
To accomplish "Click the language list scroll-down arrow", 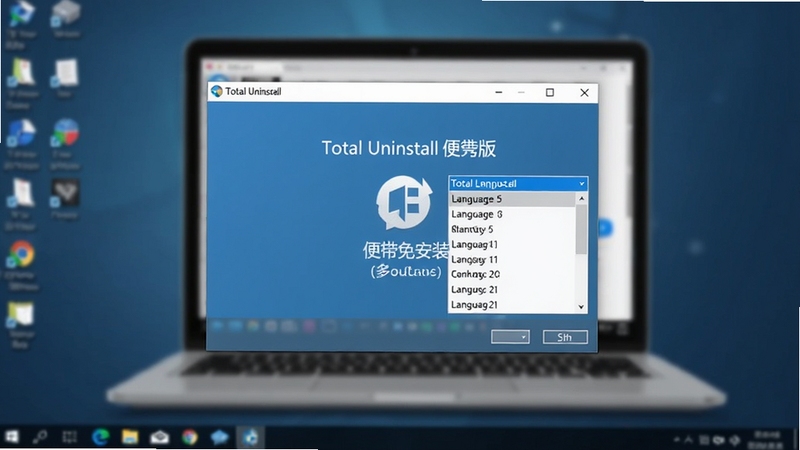I will click(x=581, y=307).
